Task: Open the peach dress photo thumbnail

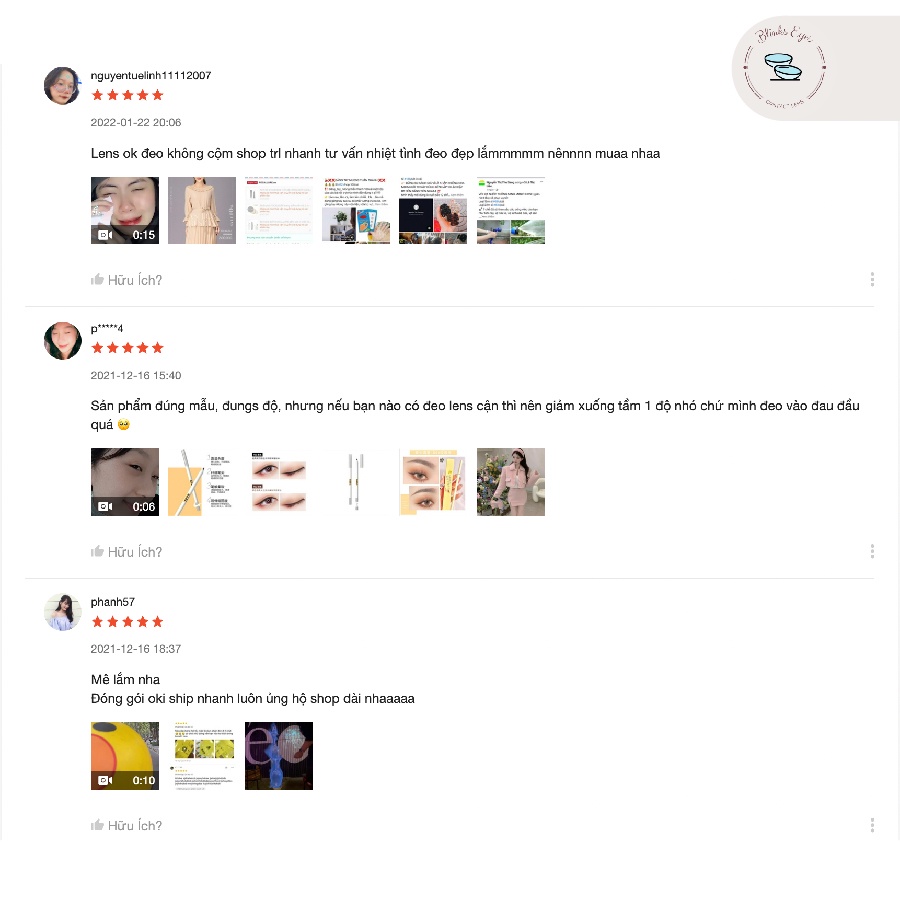Action: pos(202,211)
